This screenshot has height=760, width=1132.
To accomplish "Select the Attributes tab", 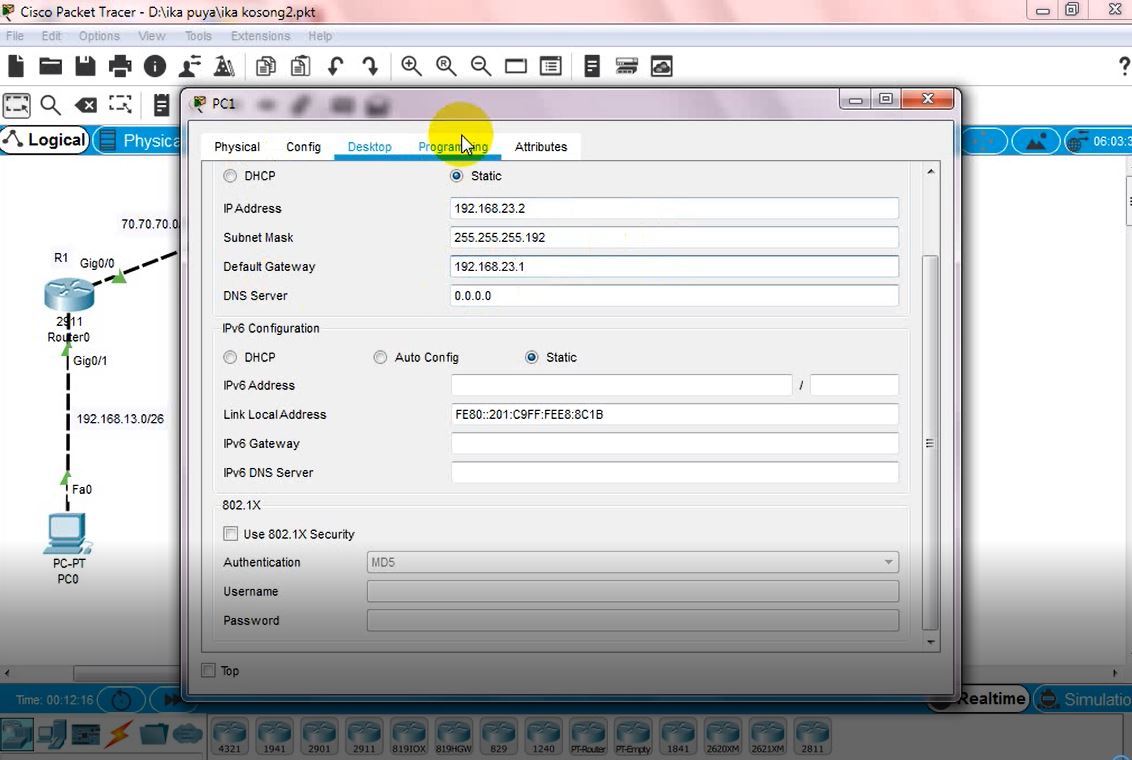I will pyautogui.click(x=540, y=146).
